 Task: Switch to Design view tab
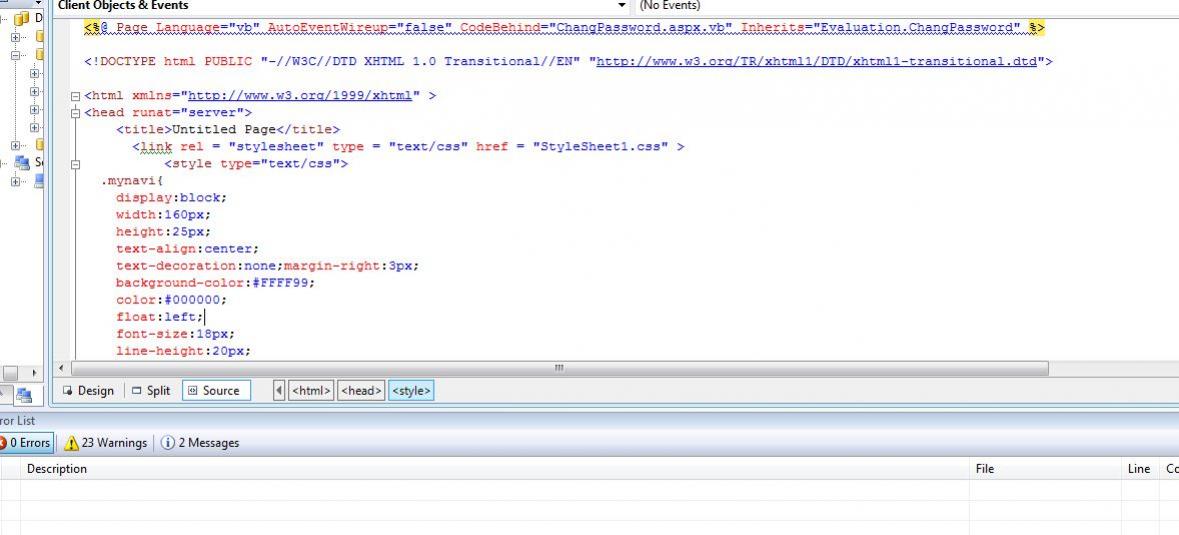[88, 391]
